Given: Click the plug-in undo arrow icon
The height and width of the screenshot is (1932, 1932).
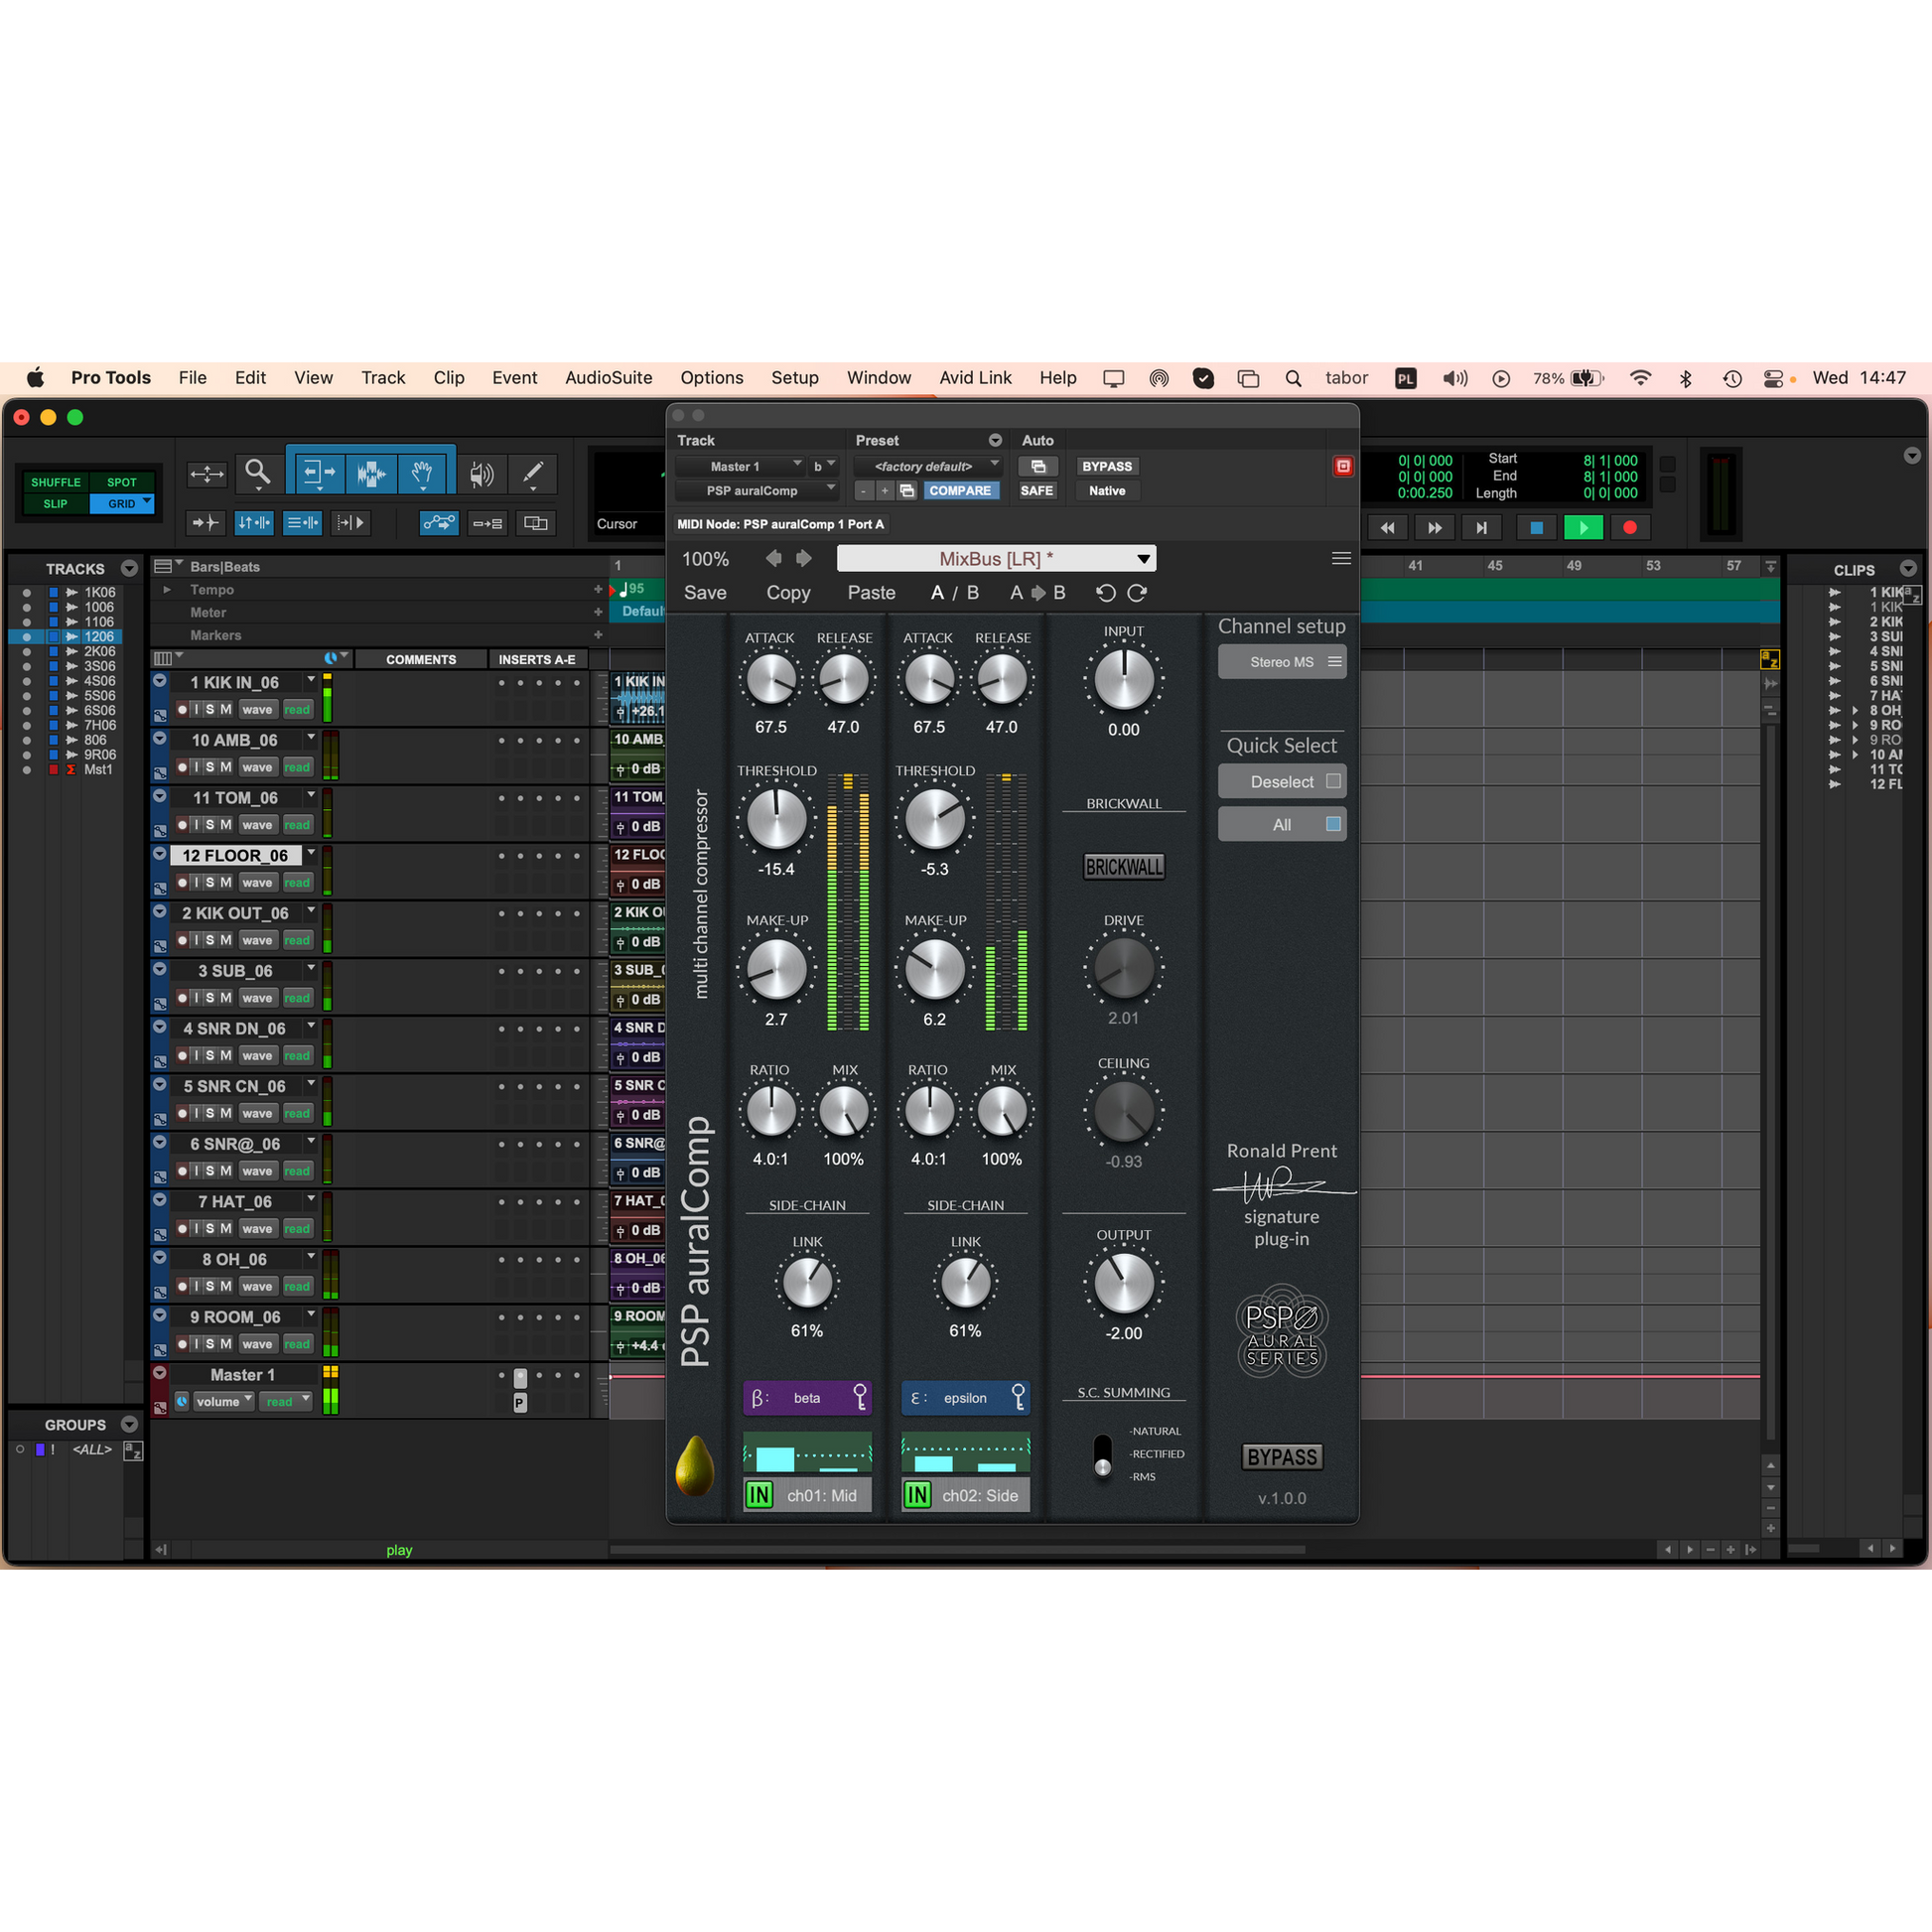Looking at the screenshot, I should click(1105, 593).
